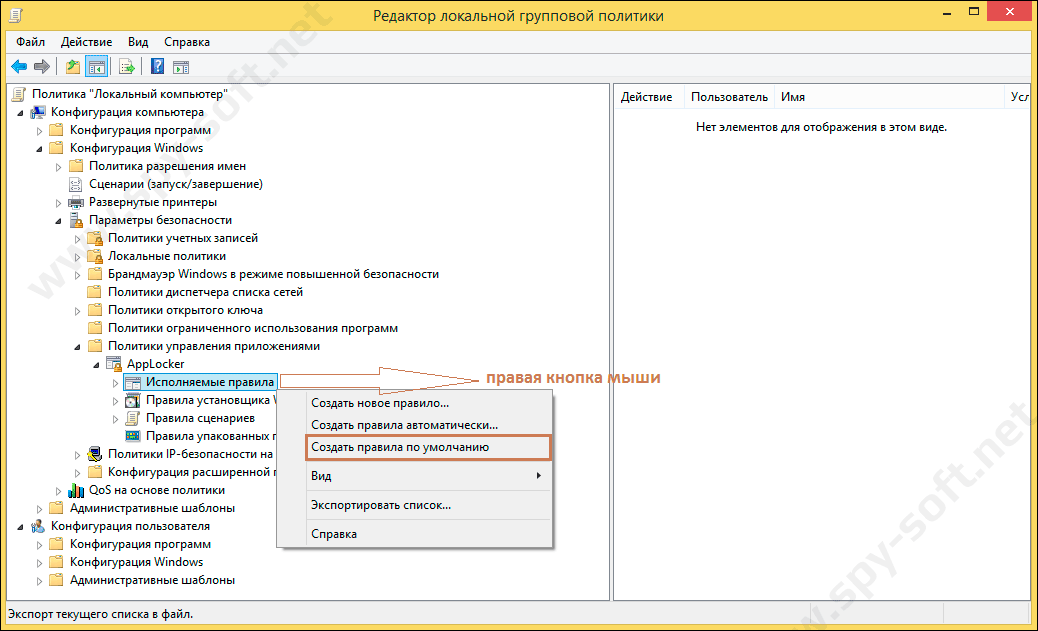This screenshot has height=631, width=1038.
Task: Select Политики диспетчера списка сетей tree item
Action: (205, 292)
